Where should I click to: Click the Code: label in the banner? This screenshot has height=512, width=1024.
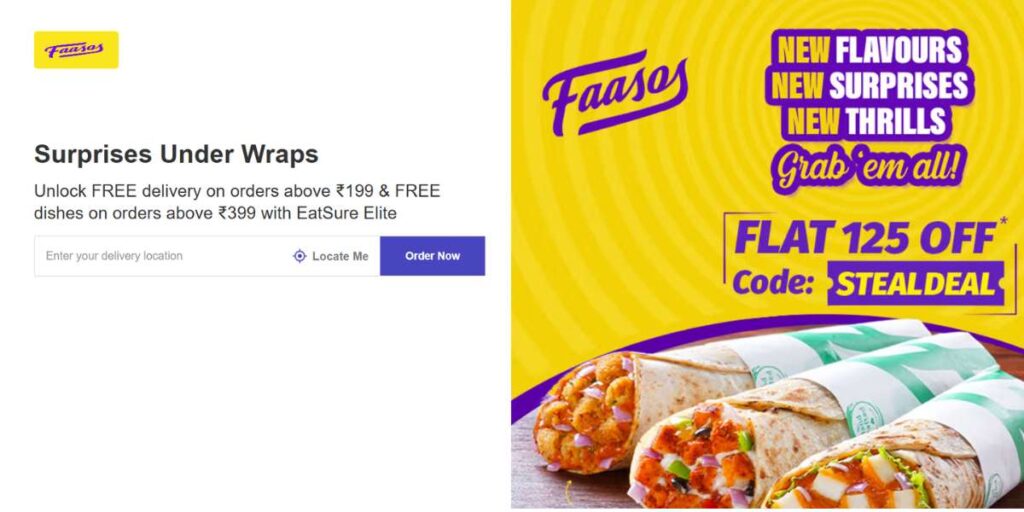[773, 283]
